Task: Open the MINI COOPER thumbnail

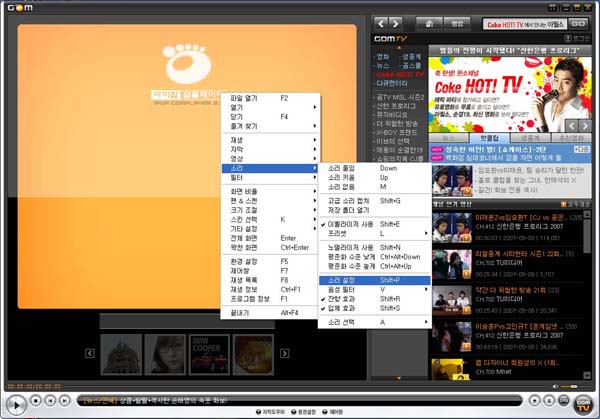Action: coord(209,355)
